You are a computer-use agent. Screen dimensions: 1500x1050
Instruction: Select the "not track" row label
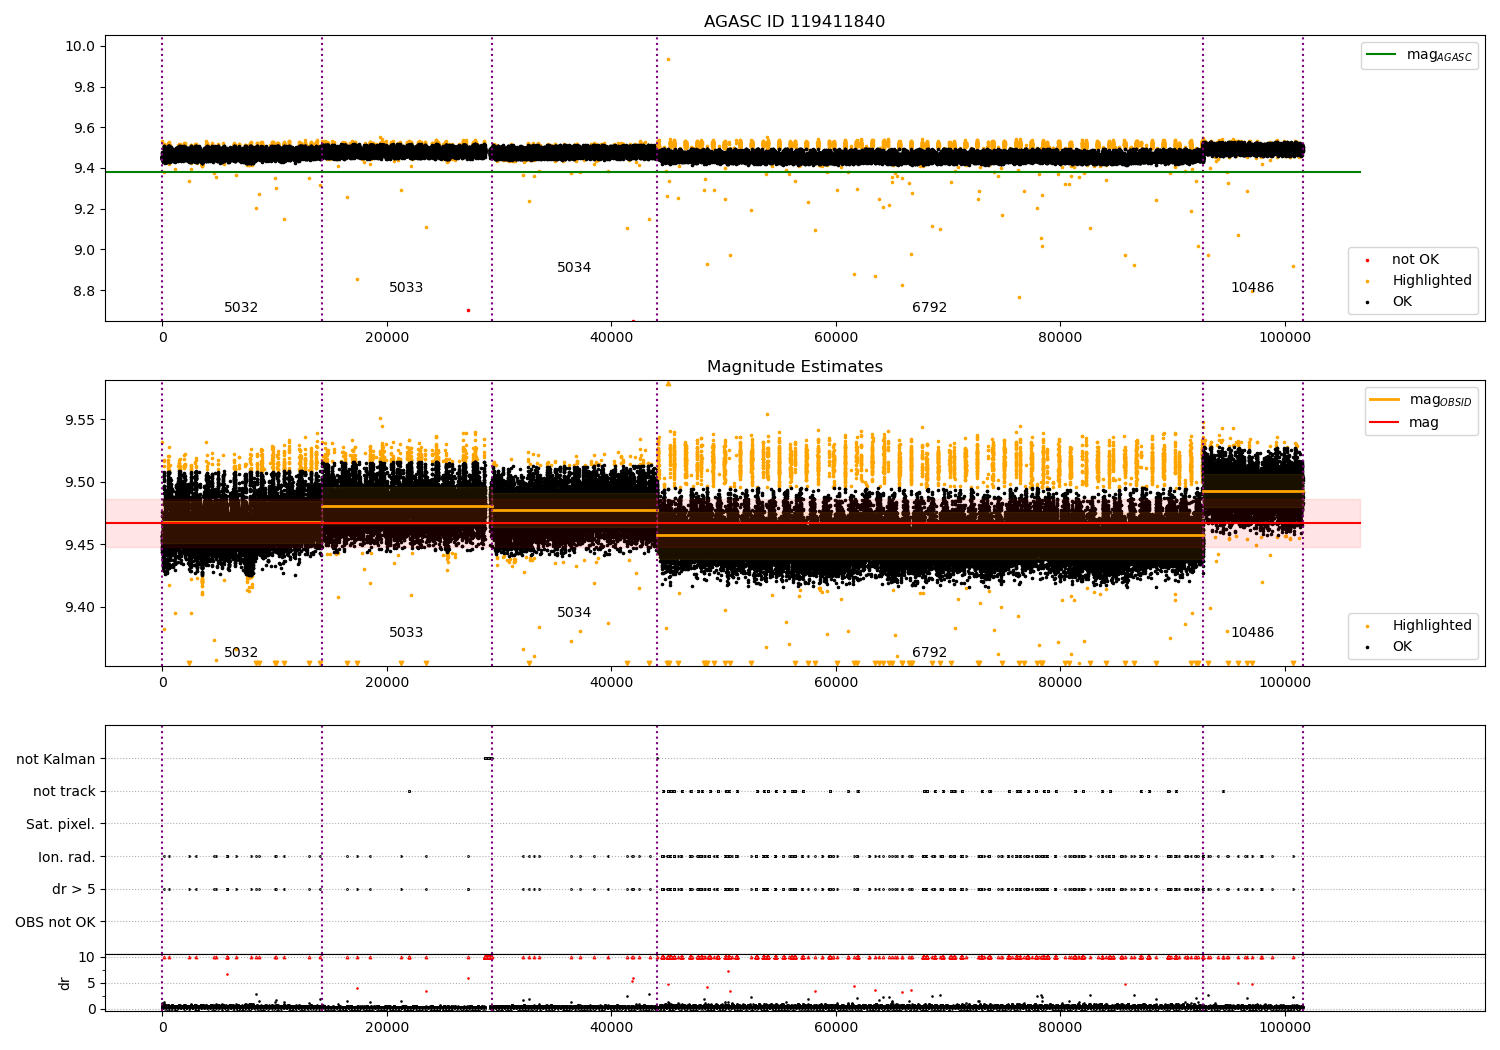[x=64, y=792]
